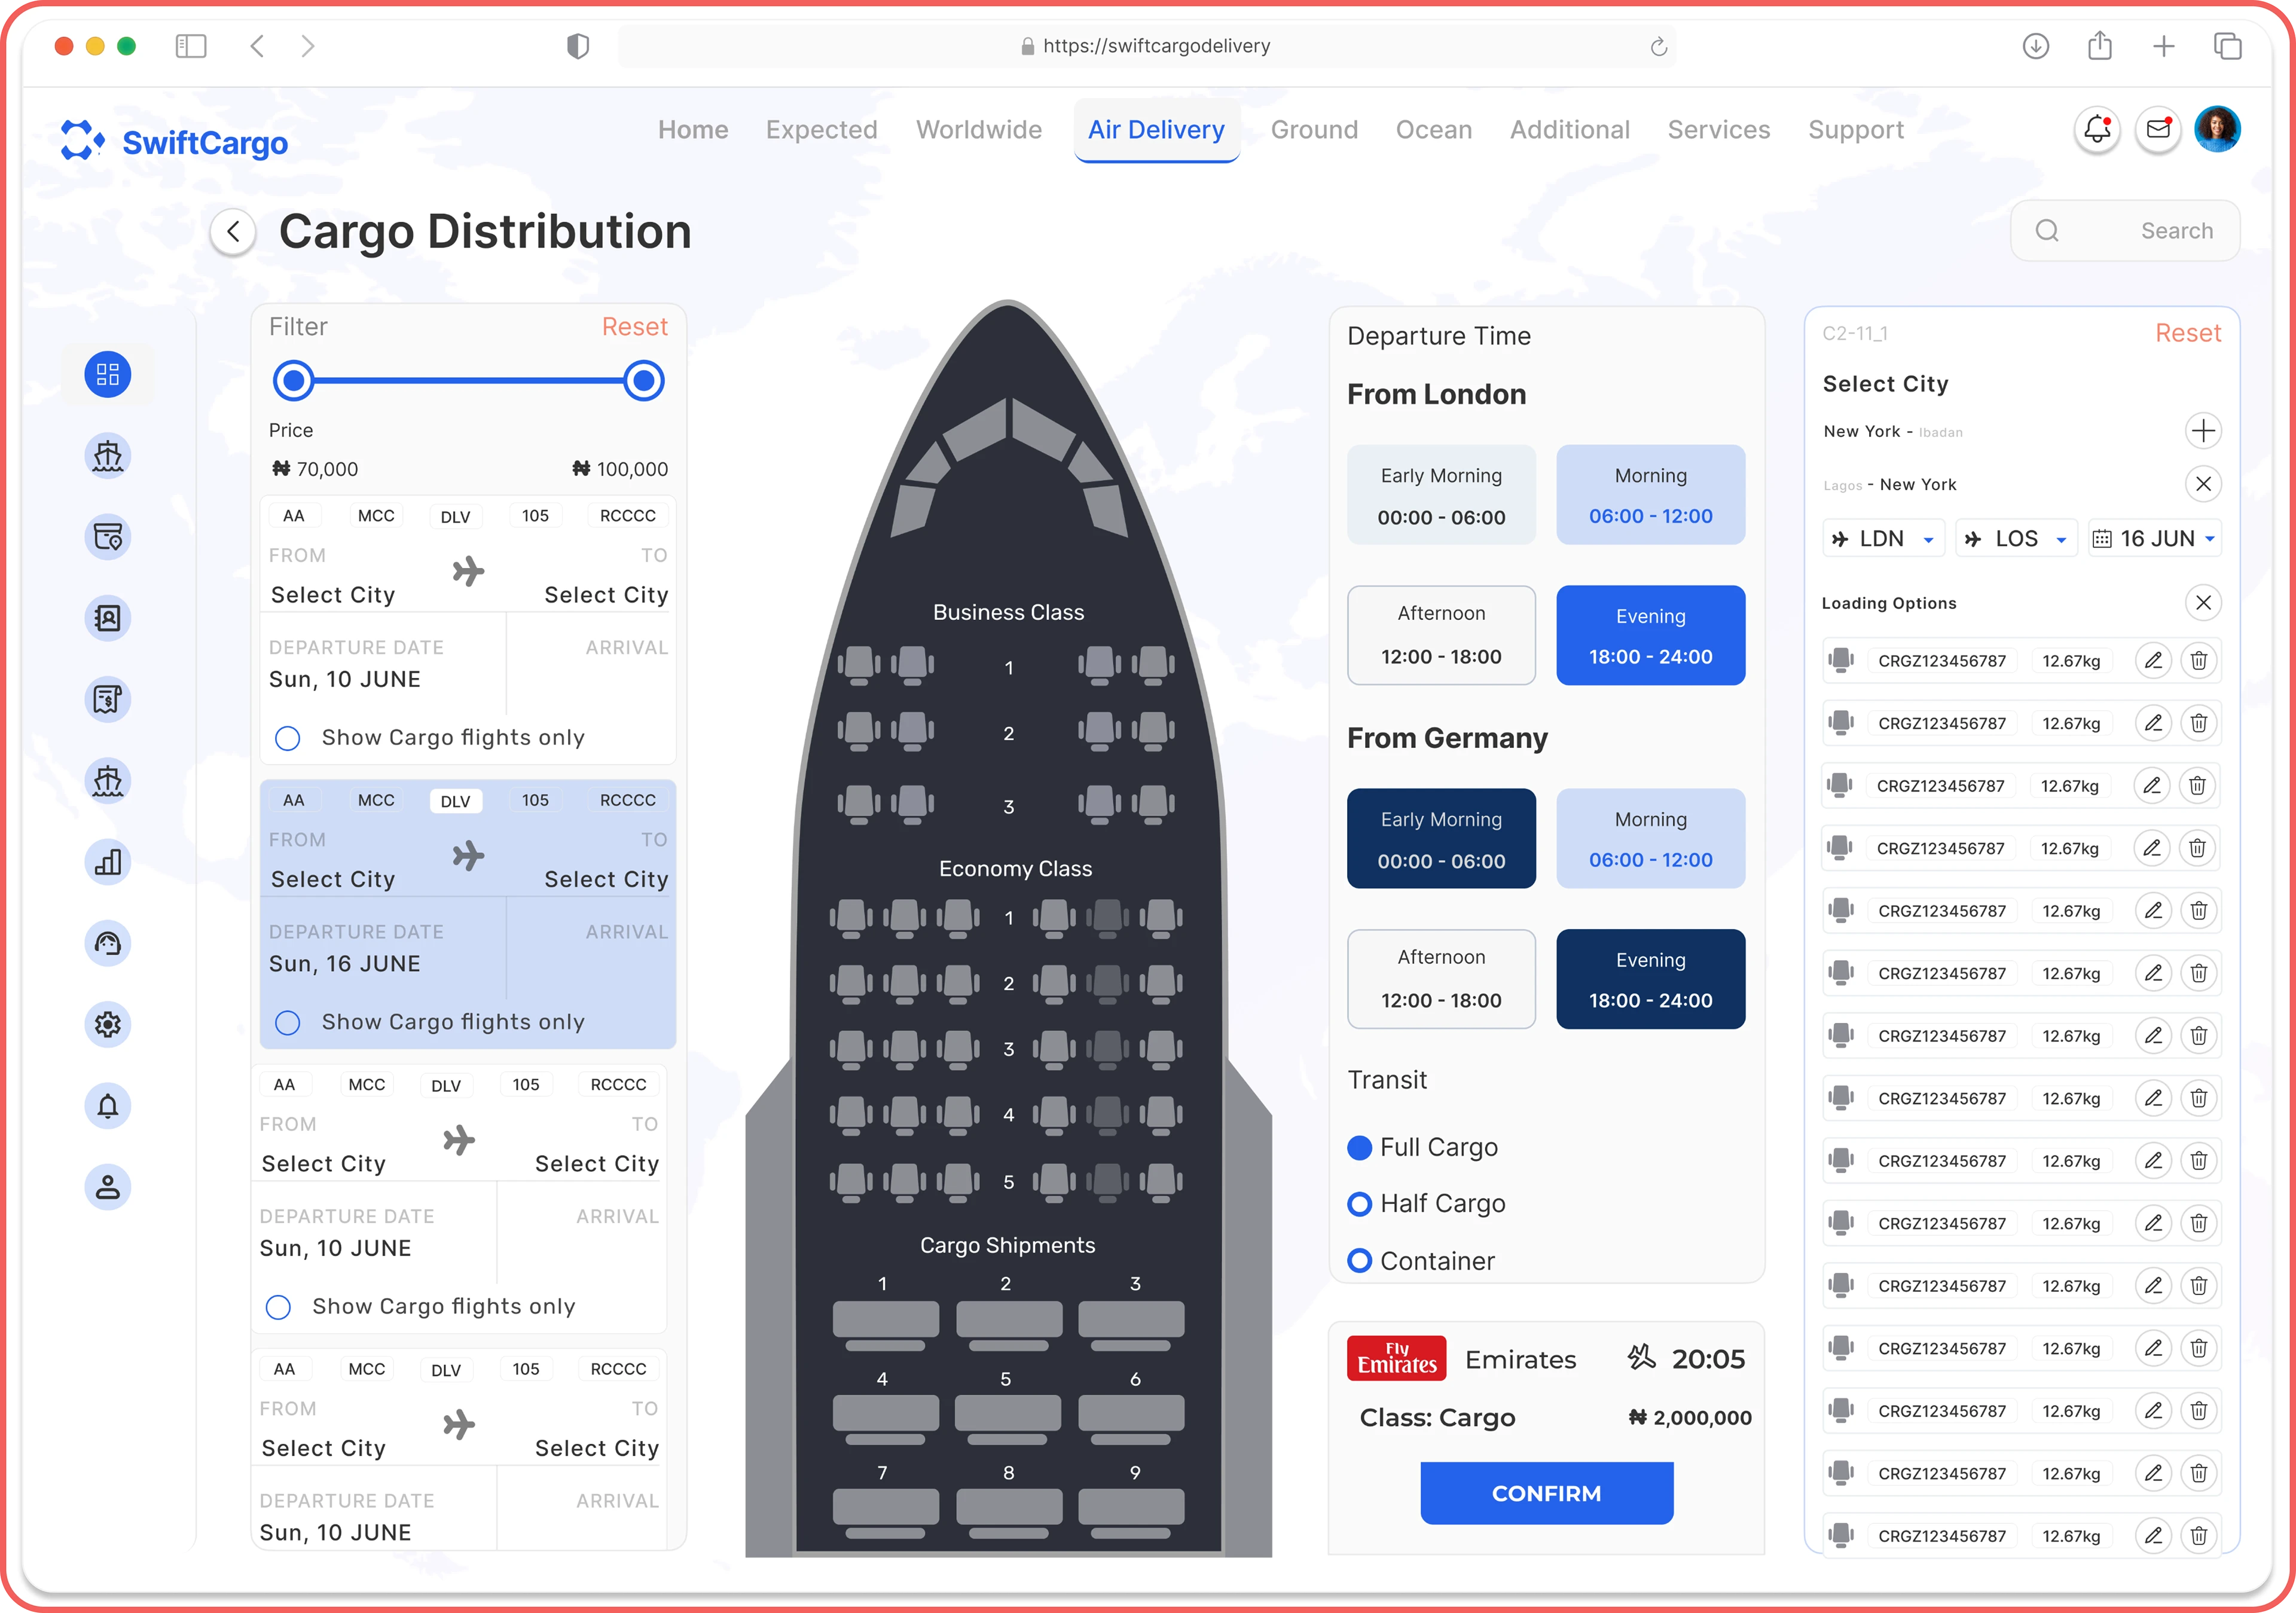Open the notifications bell in the header
Viewport: 2296px width, 1613px height.
point(2096,130)
